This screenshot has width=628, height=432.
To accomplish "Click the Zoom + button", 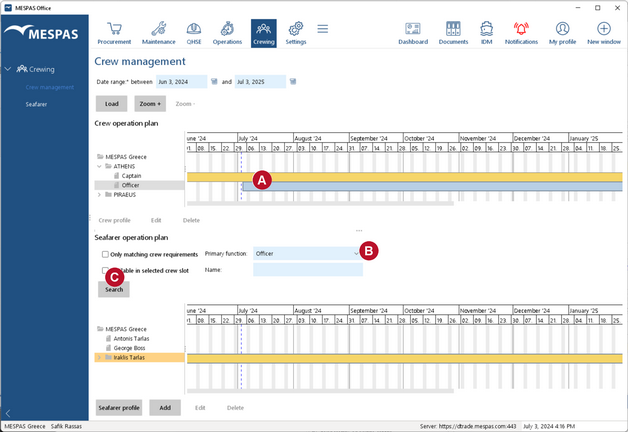I will (150, 104).
